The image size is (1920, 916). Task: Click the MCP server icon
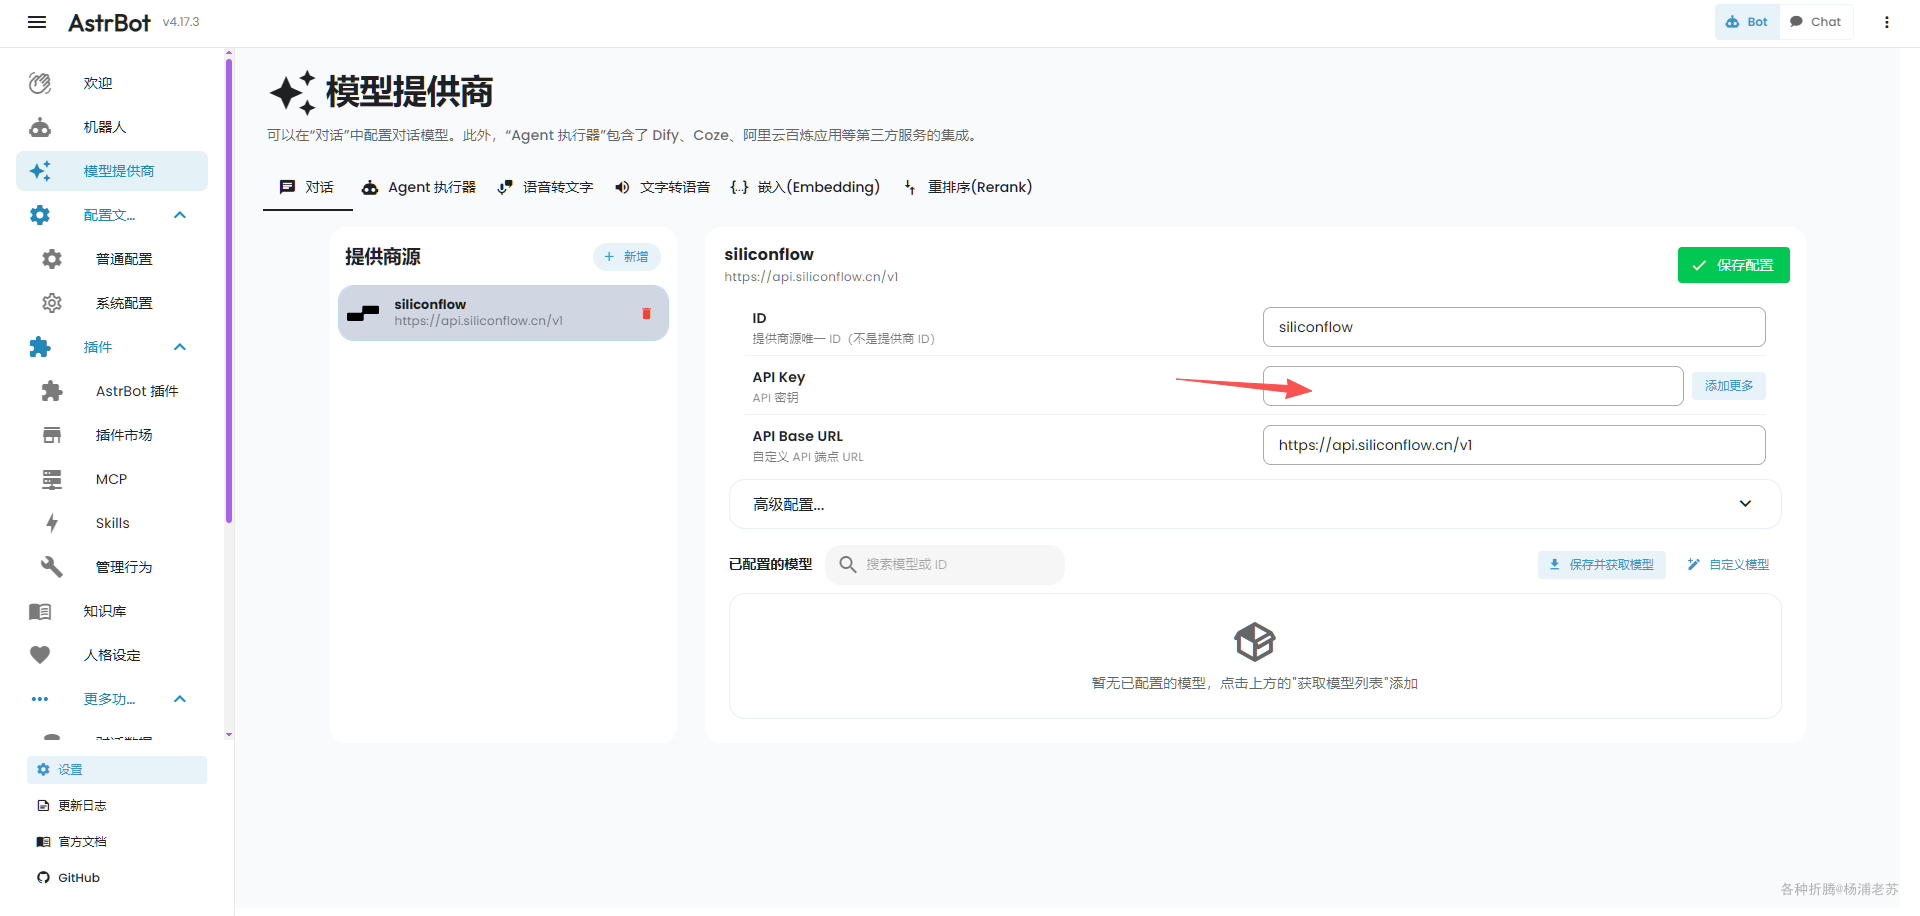[x=52, y=479]
